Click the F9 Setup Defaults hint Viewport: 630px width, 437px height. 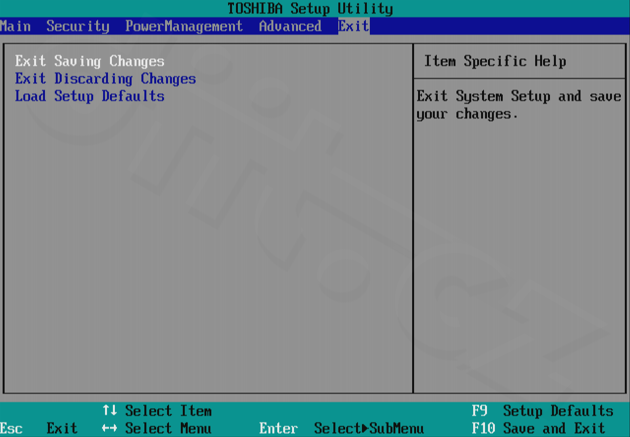point(542,411)
